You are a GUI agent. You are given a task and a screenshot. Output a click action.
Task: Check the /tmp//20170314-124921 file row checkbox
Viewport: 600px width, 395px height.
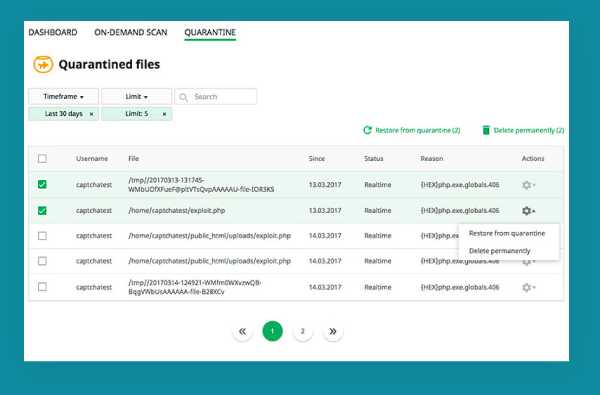[x=42, y=287]
